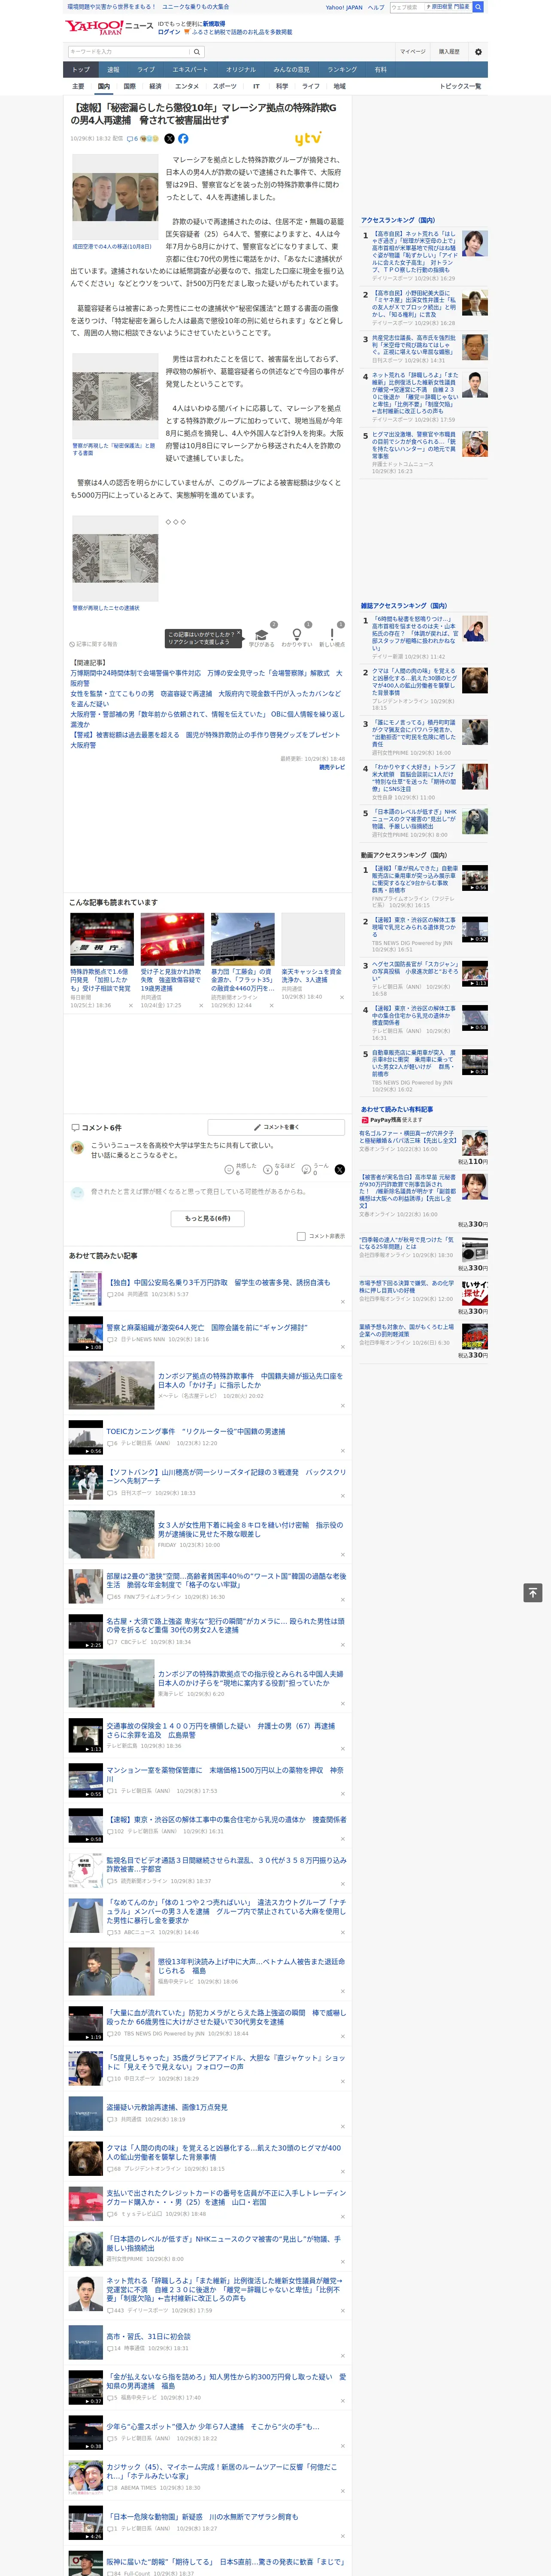Image resolution: width=551 pixels, height=2576 pixels.
Task: Click the 読売テレビ source link
Action: [x=332, y=767]
